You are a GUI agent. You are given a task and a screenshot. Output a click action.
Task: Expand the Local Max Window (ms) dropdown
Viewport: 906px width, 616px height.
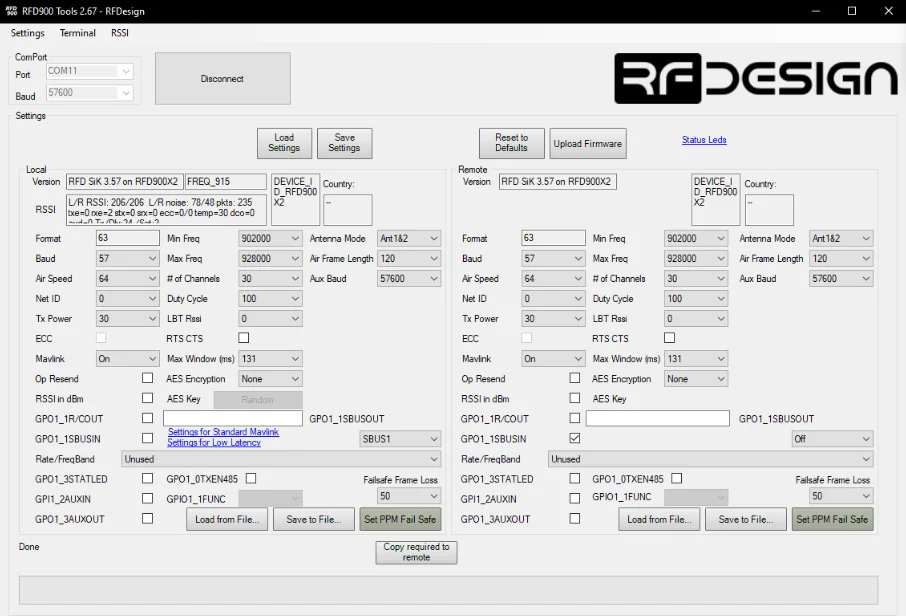click(x=270, y=359)
